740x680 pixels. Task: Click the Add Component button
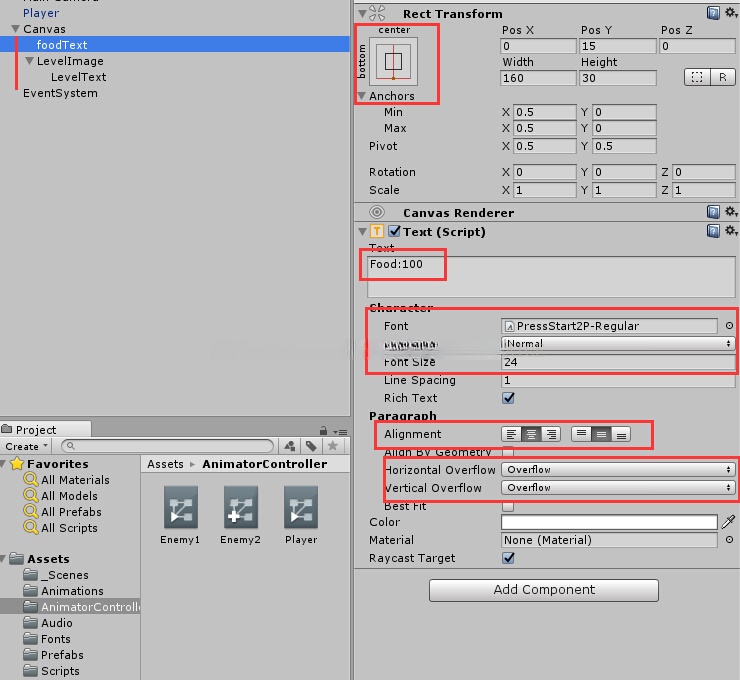(x=544, y=590)
